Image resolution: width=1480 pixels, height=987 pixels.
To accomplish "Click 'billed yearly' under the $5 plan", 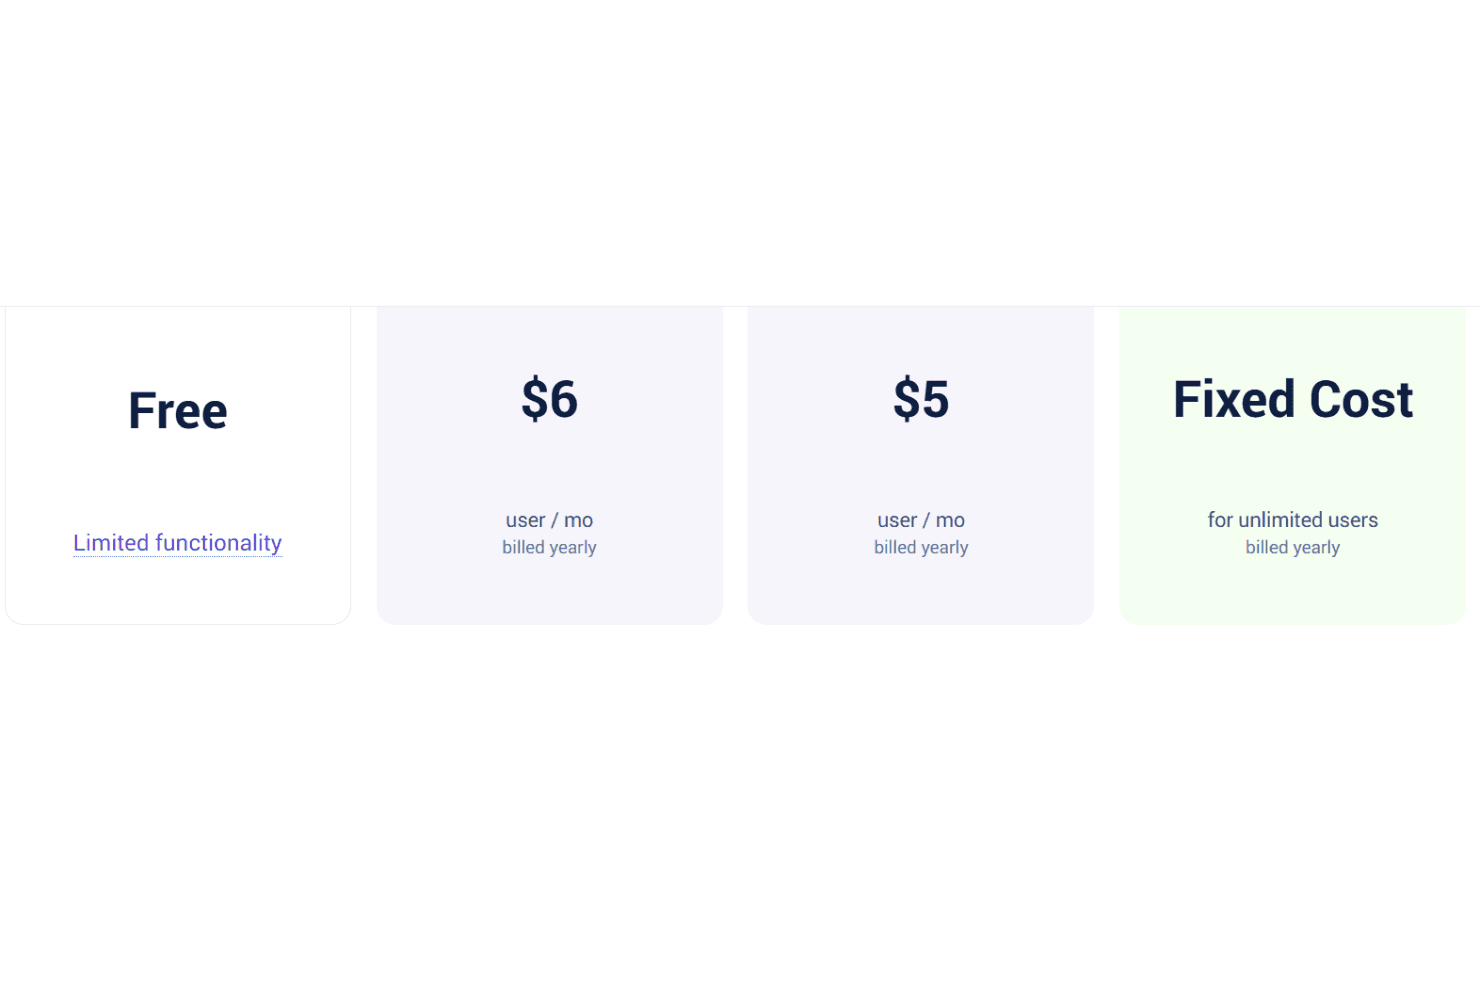I will tap(921, 547).
